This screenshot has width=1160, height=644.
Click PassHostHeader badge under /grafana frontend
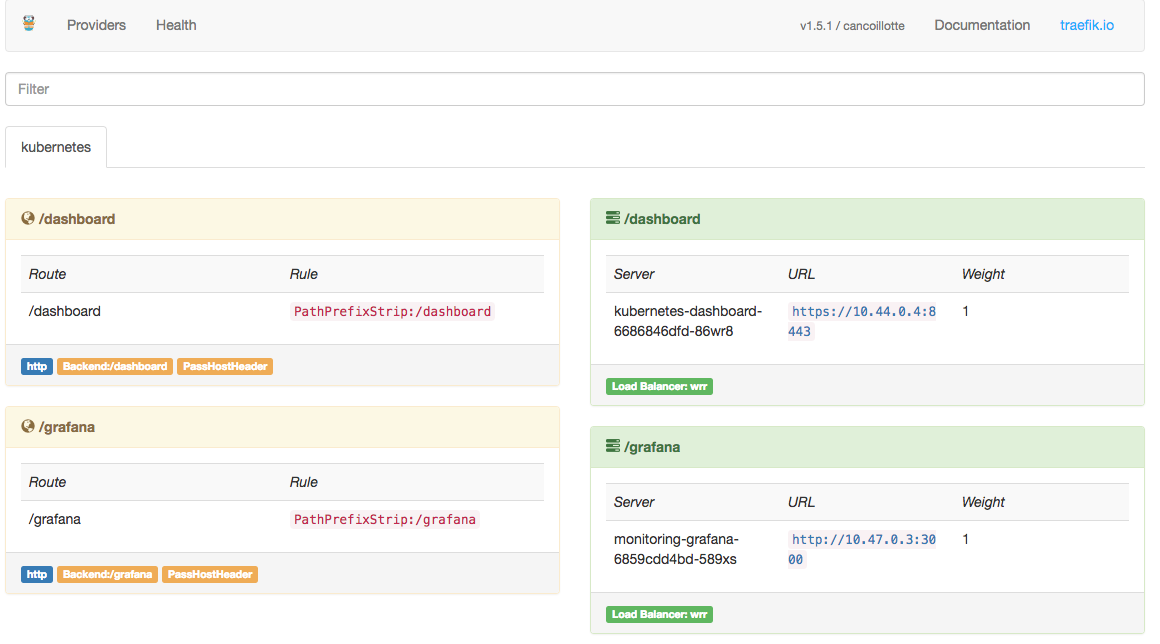[210, 574]
